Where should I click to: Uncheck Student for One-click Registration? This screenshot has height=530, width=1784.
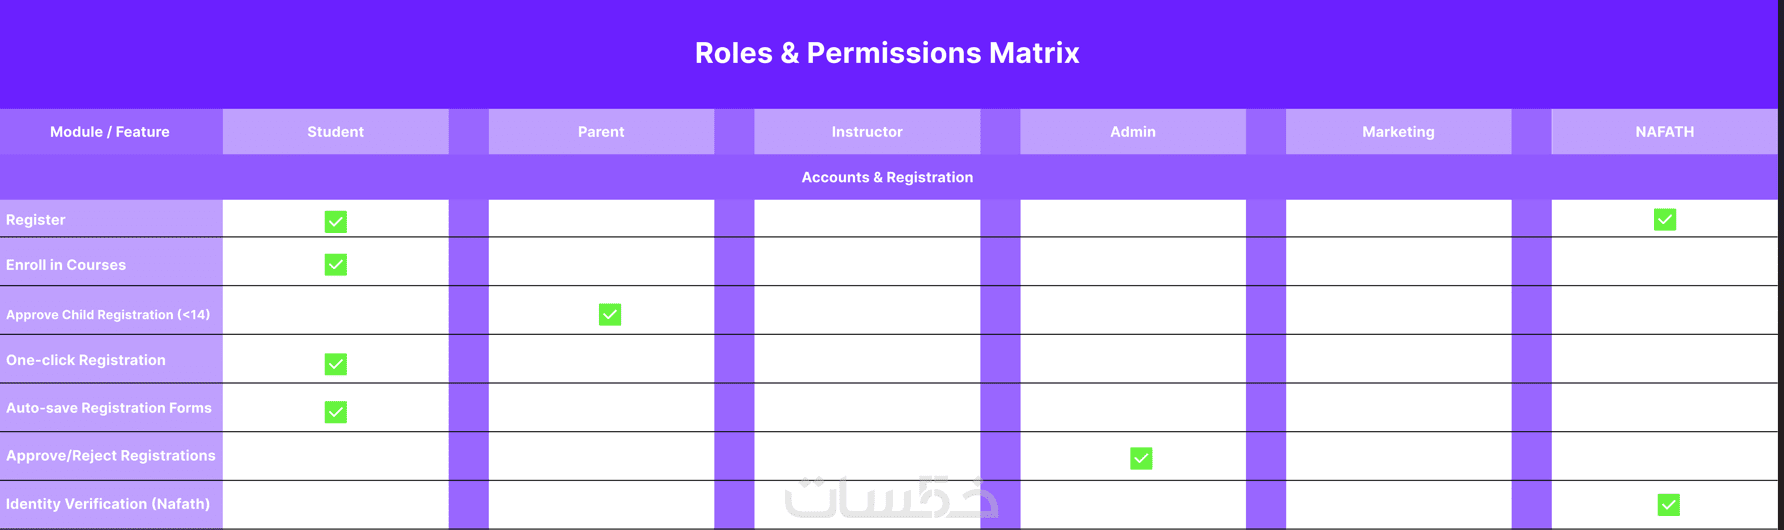tap(336, 364)
